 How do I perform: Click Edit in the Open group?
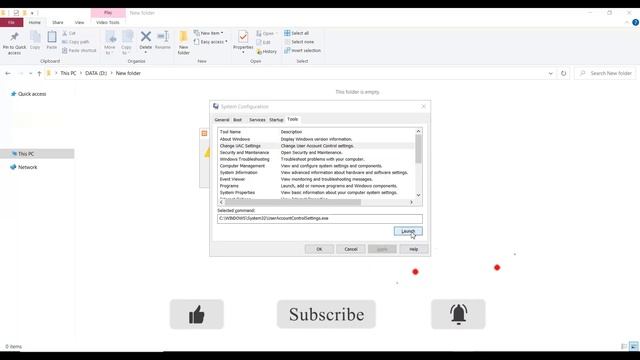tap(263, 42)
